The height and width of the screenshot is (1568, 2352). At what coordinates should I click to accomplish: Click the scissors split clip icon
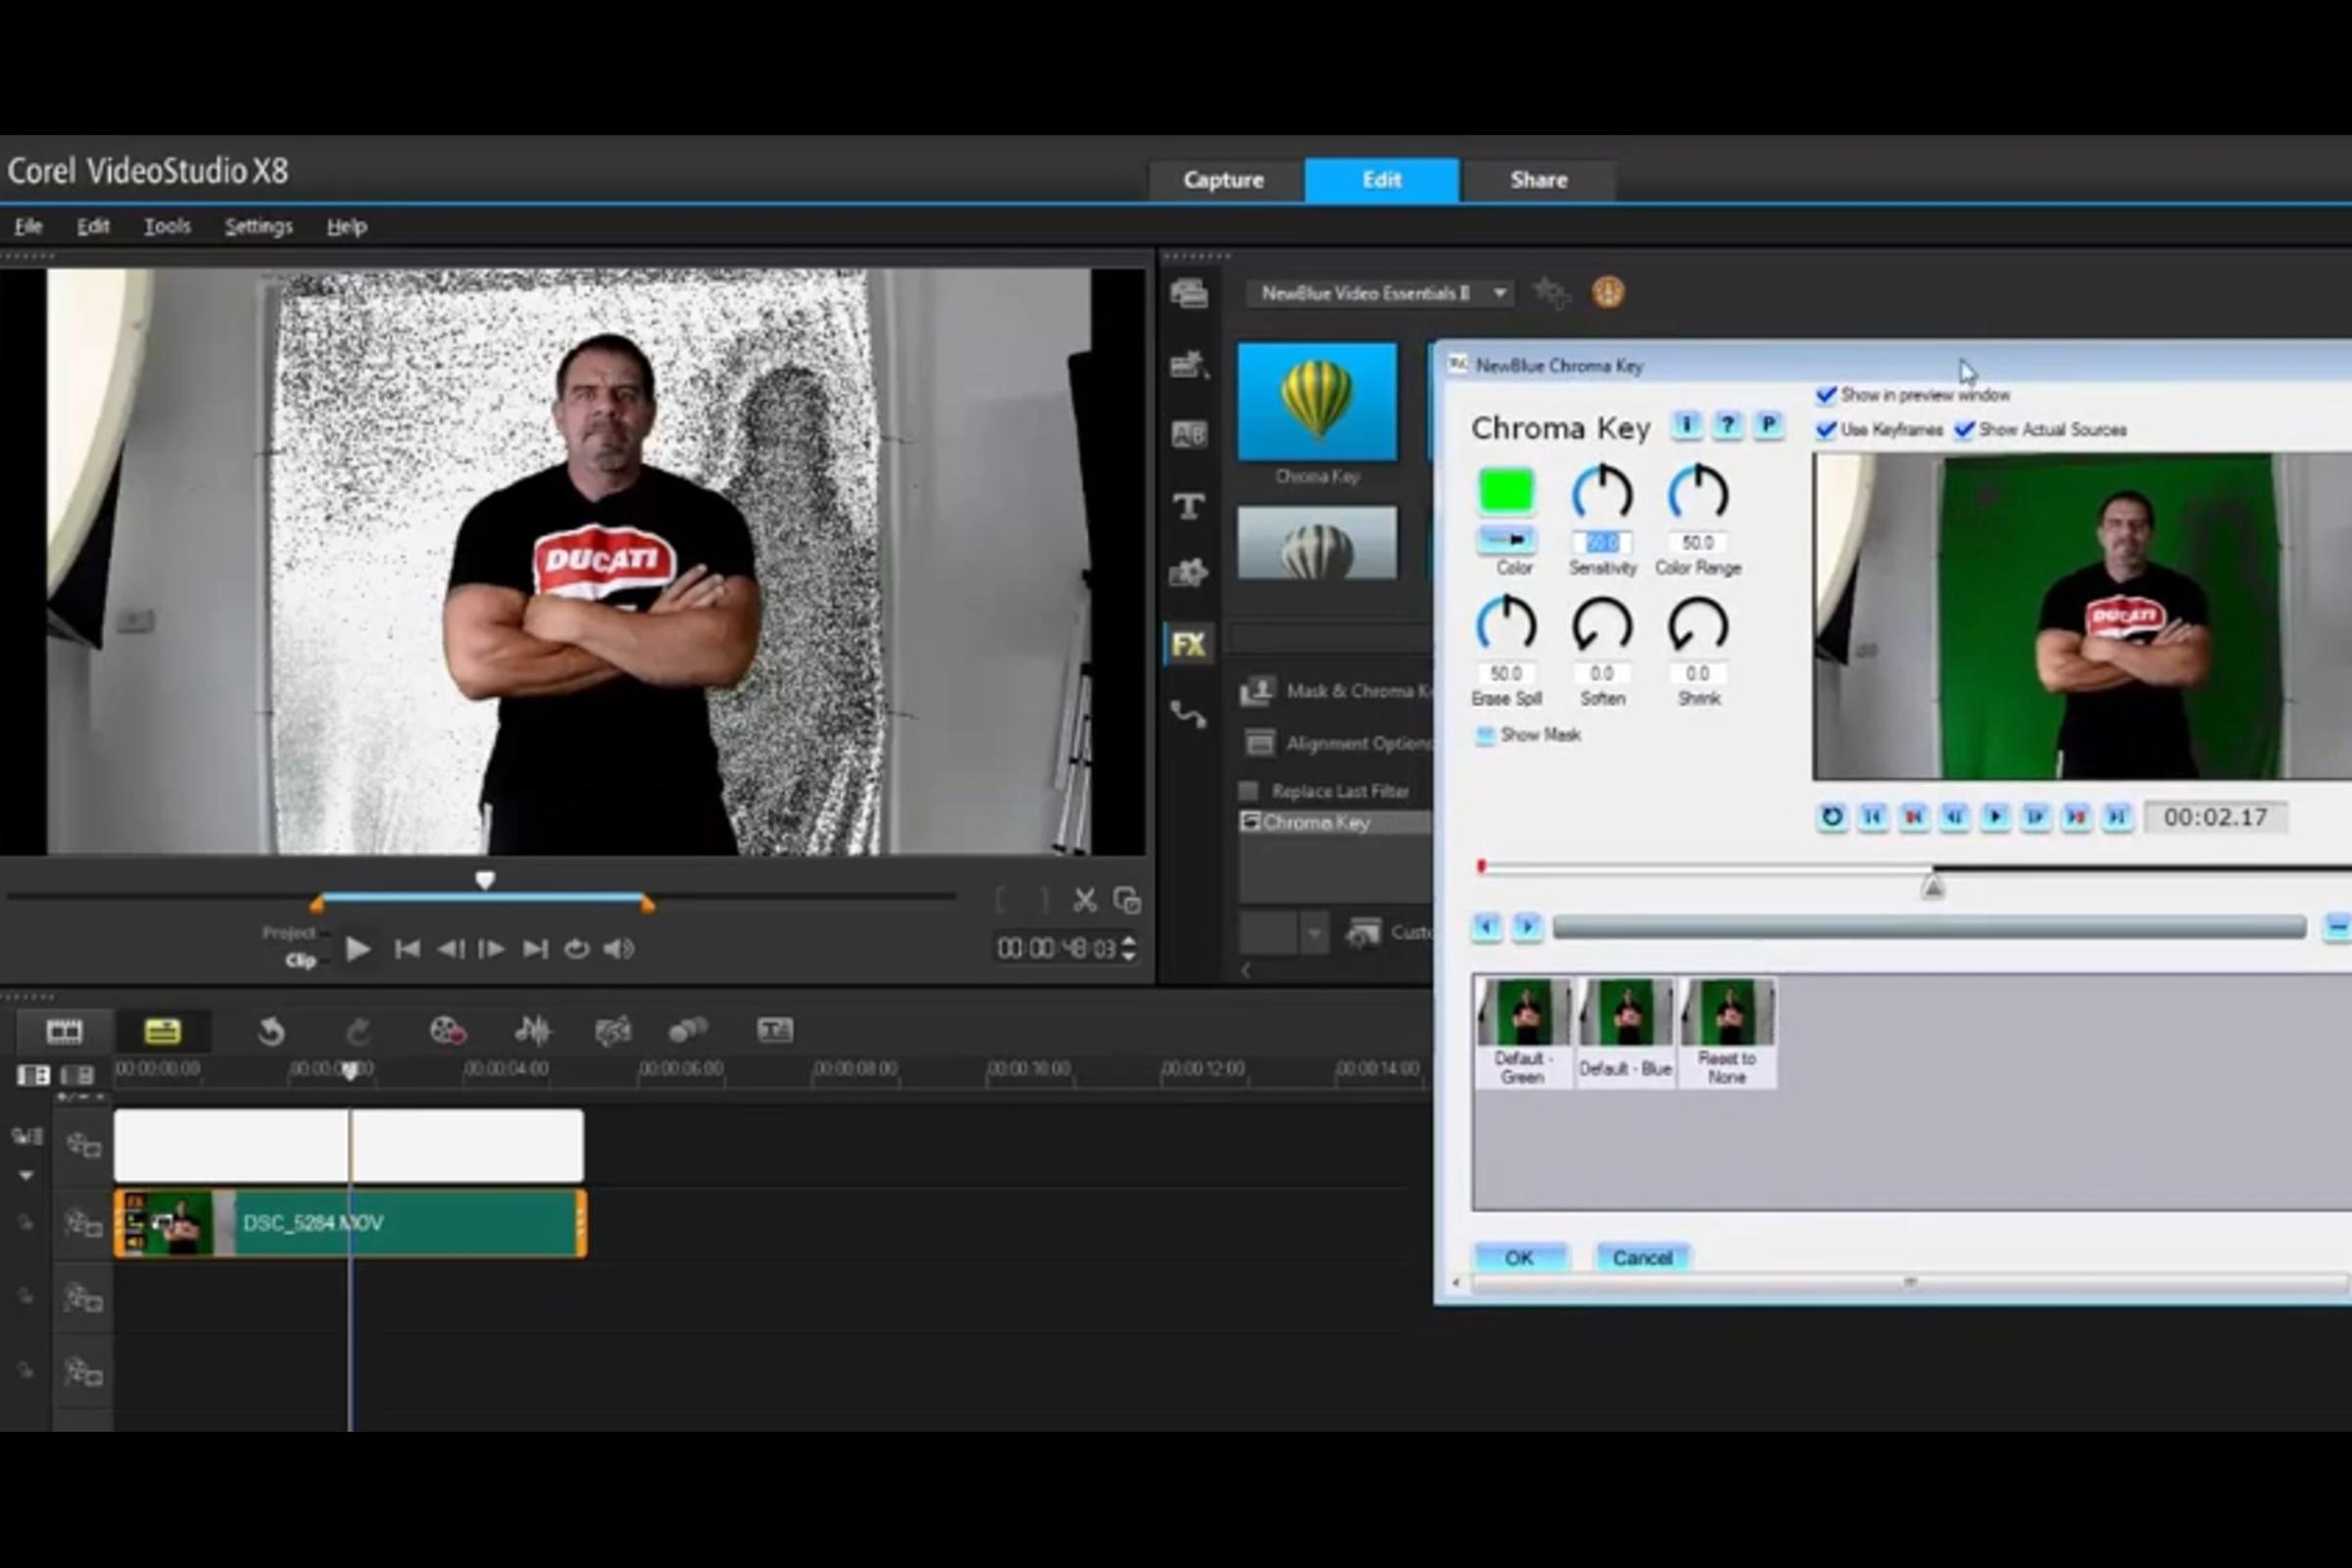[x=1084, y=900]
